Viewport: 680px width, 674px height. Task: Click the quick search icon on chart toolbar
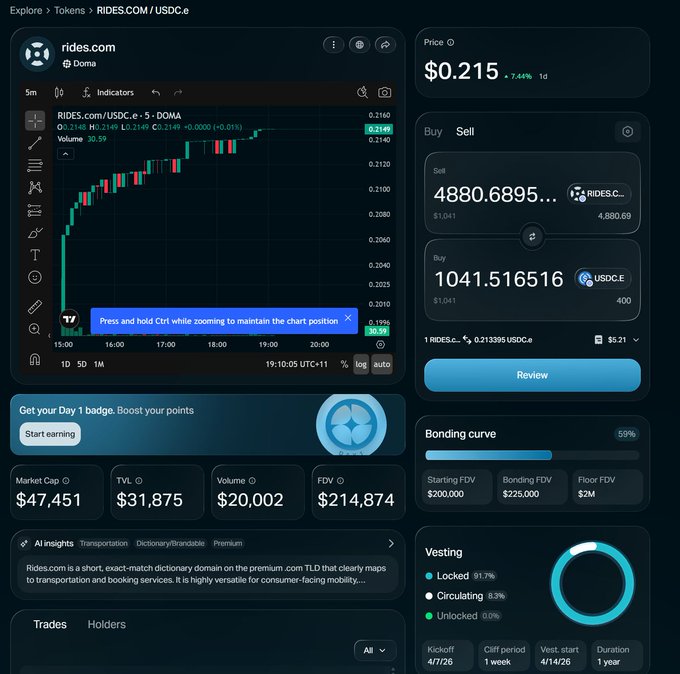pos(362,92)
